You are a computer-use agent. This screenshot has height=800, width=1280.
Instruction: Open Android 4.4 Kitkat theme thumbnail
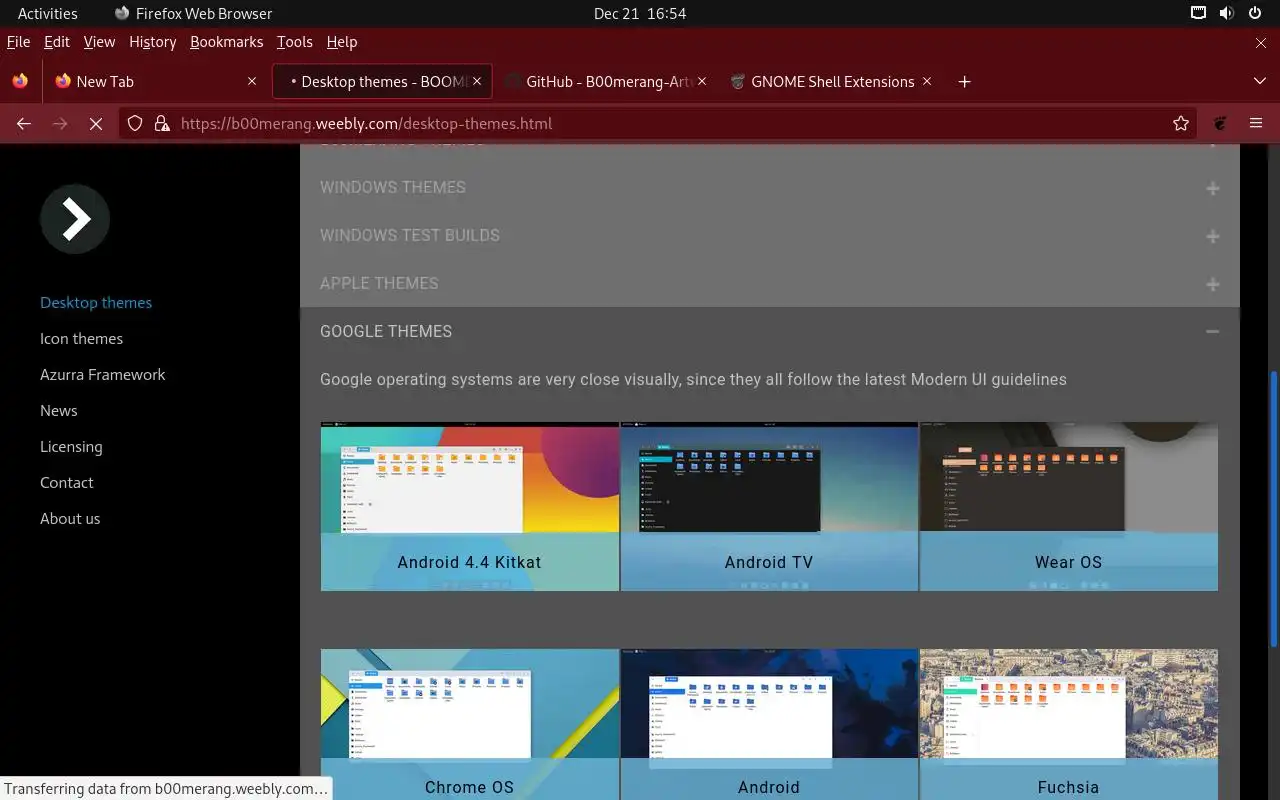point(469,506)
